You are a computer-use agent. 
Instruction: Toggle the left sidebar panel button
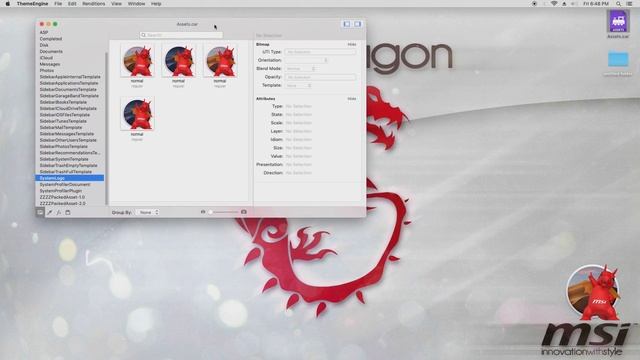[347, 24]
